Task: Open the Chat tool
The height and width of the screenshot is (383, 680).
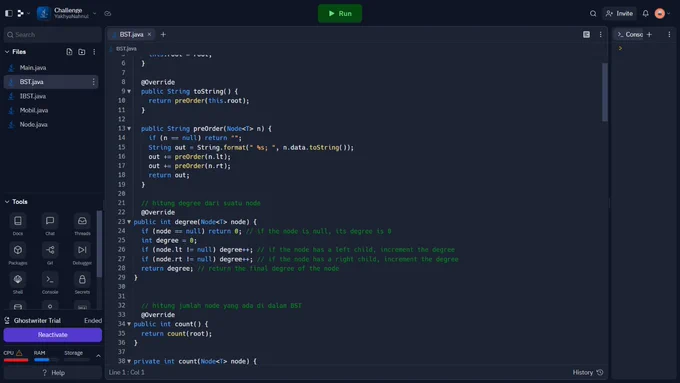Action: click(x=50, y=224)
